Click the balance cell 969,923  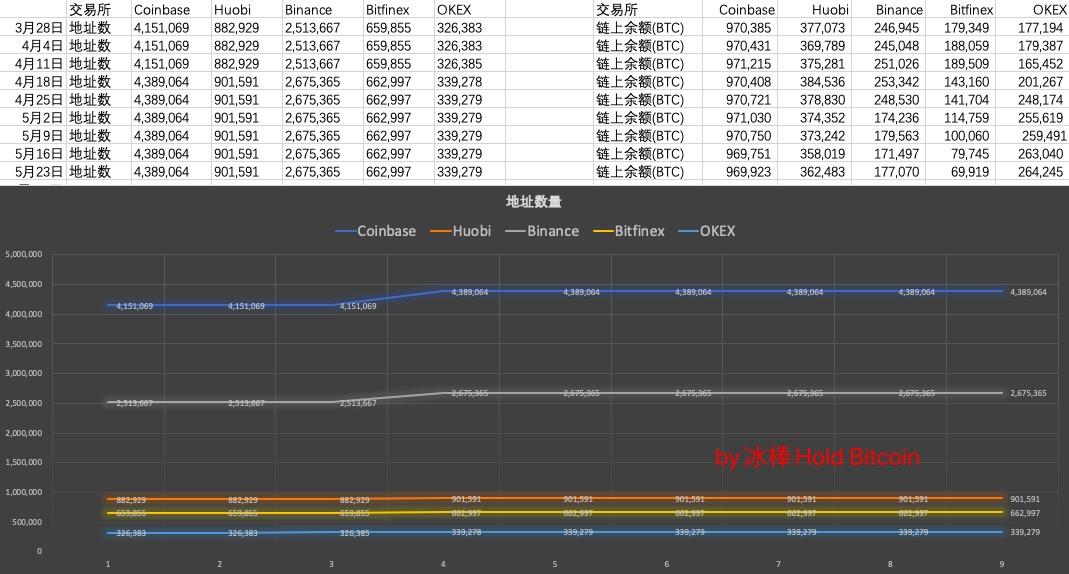click(x=748, y=172)
